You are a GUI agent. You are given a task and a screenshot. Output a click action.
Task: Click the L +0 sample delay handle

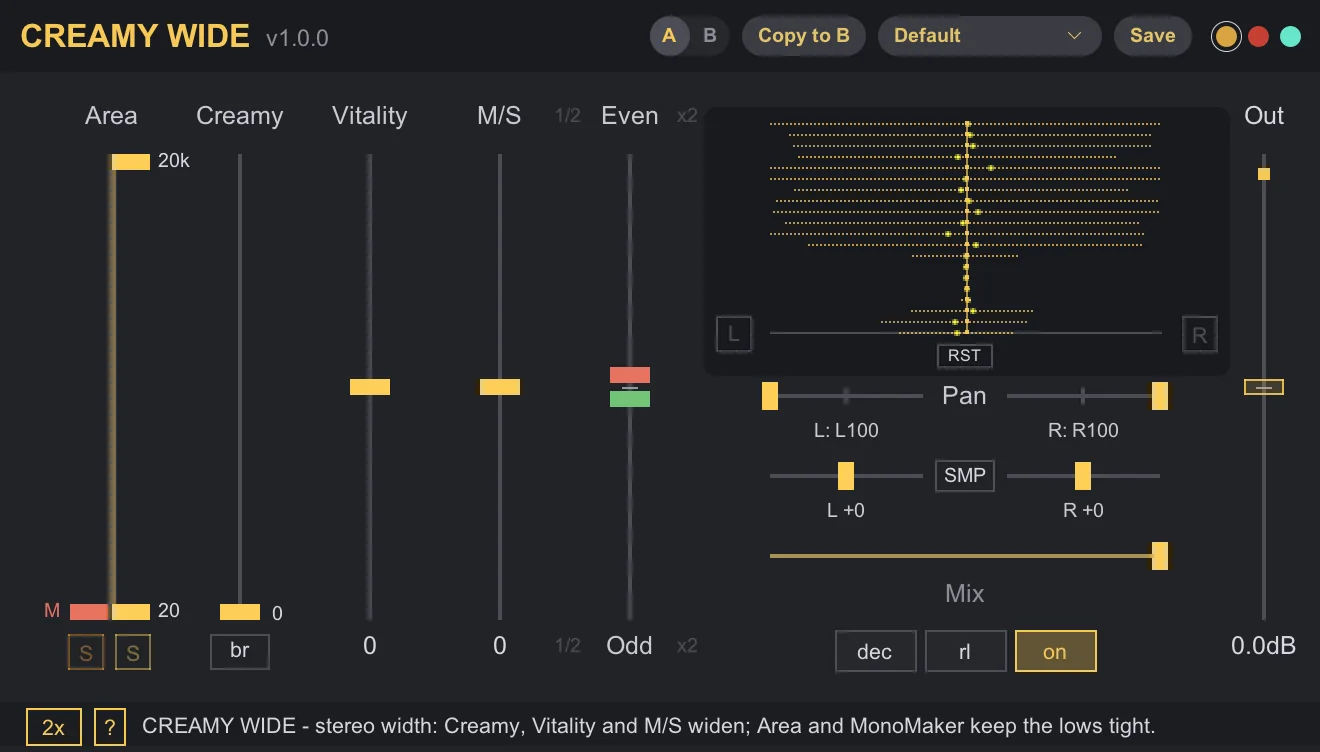846,476
